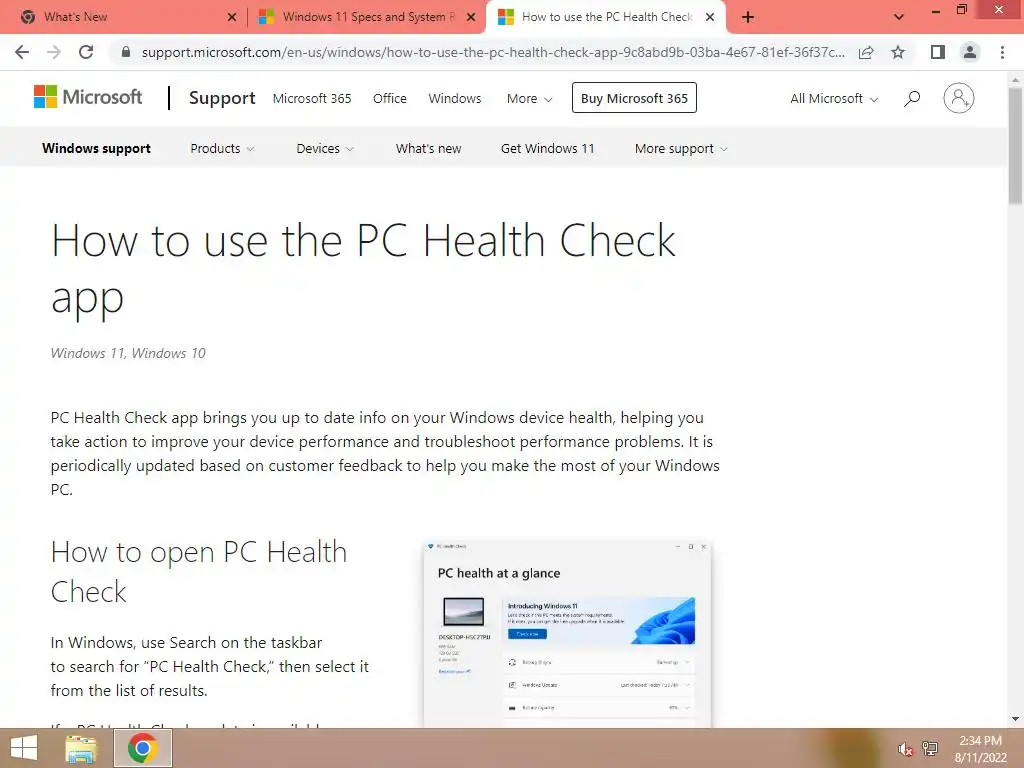Open the Windows support link

pos(97,148)
